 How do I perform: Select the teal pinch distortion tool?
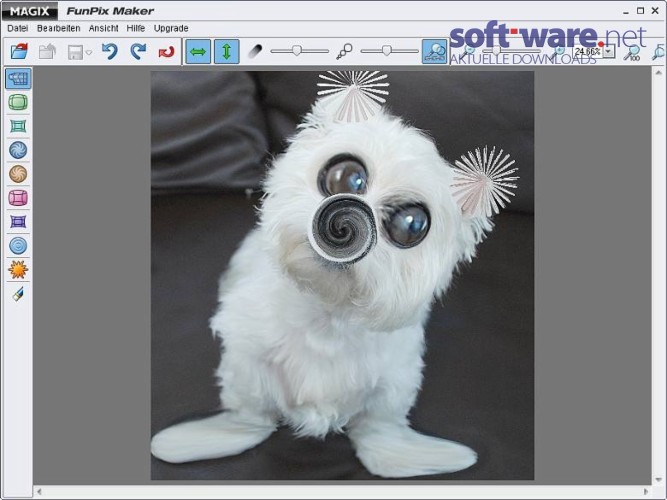pyautogui.click(x=18, y=126)
